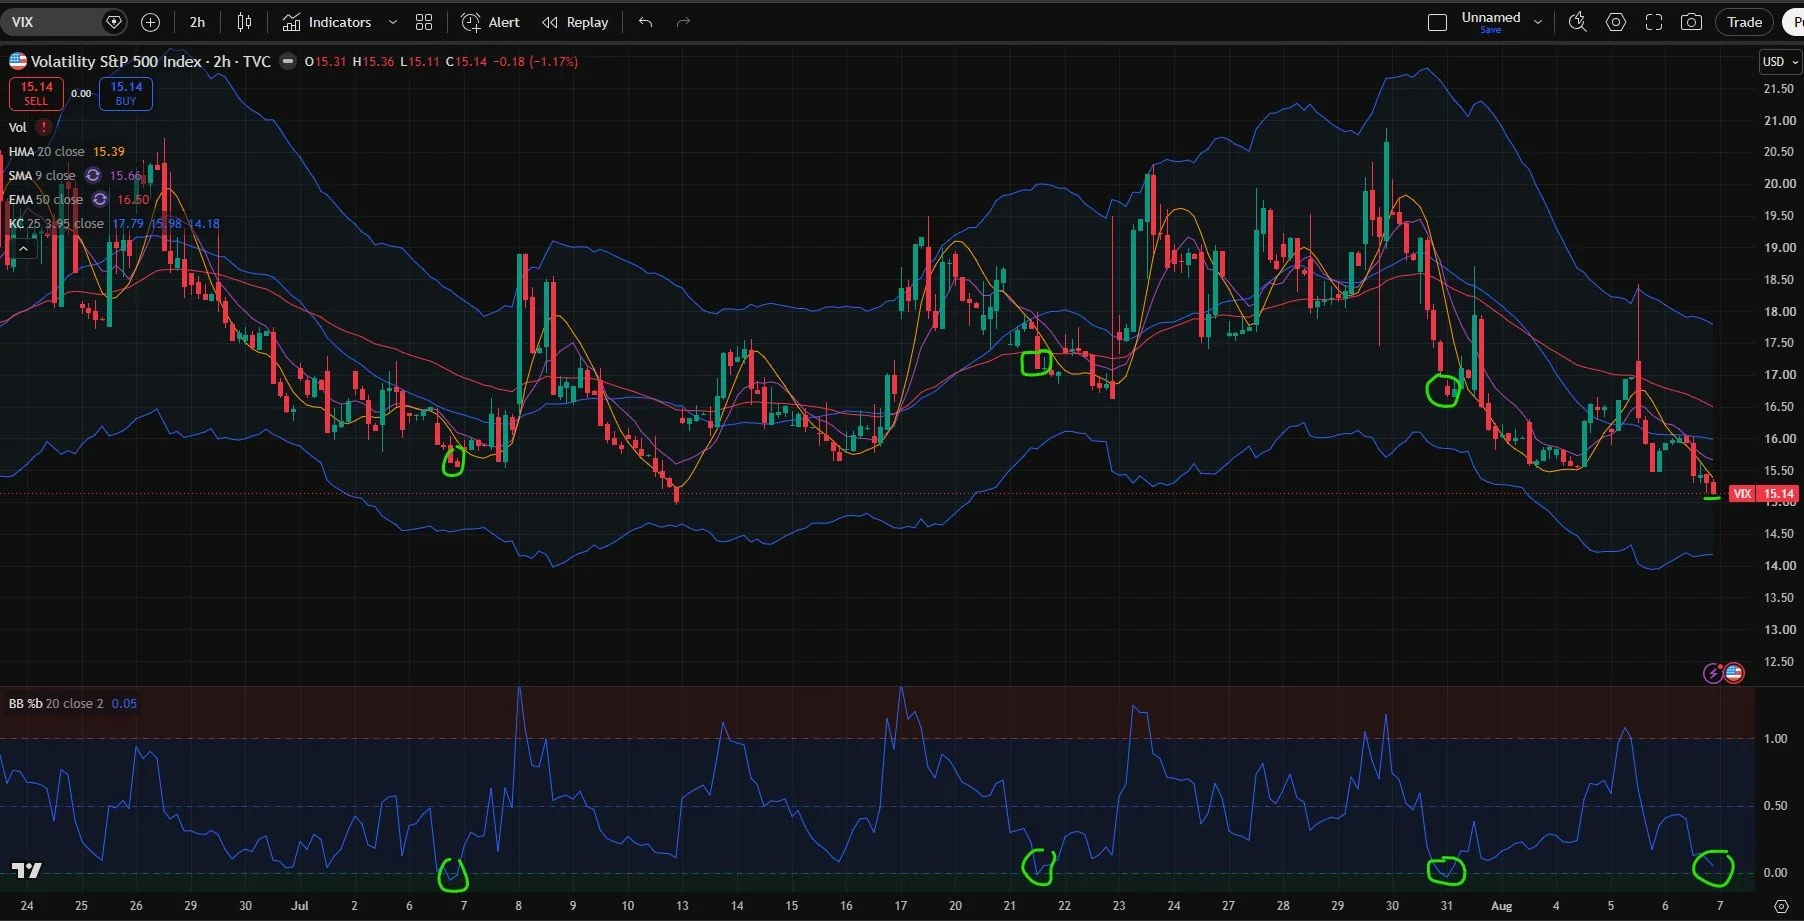Undo the last chart action
This screenshot has width=1804, height=921.
point(646,22)
